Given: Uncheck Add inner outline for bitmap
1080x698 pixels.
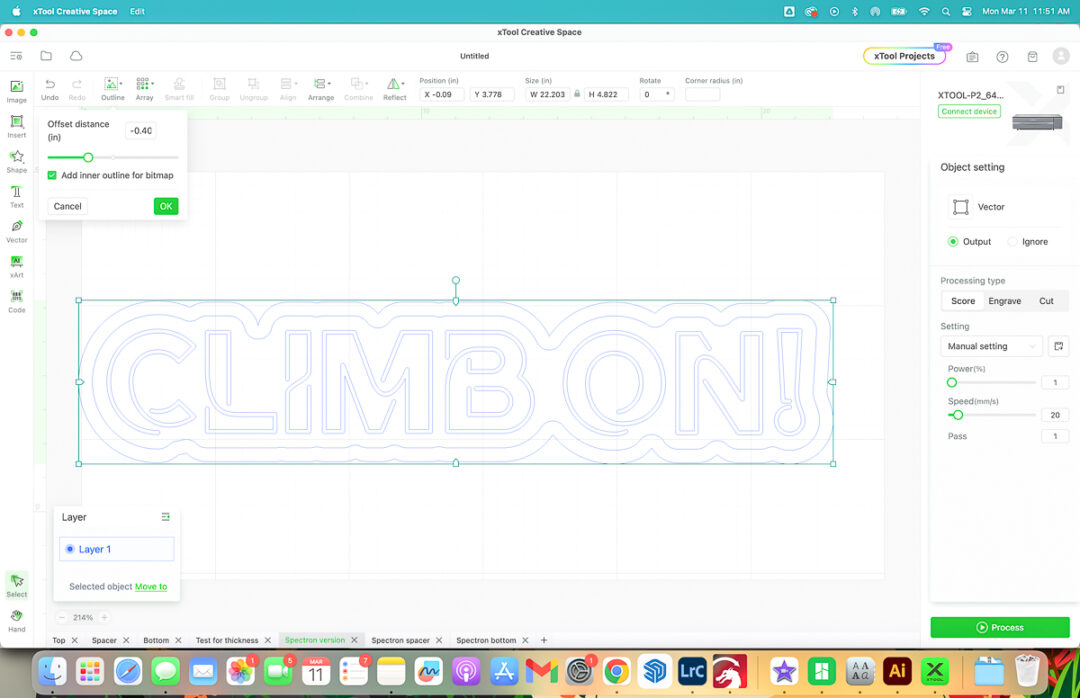Looking at the screenshot, I should [x=52, y=175].
